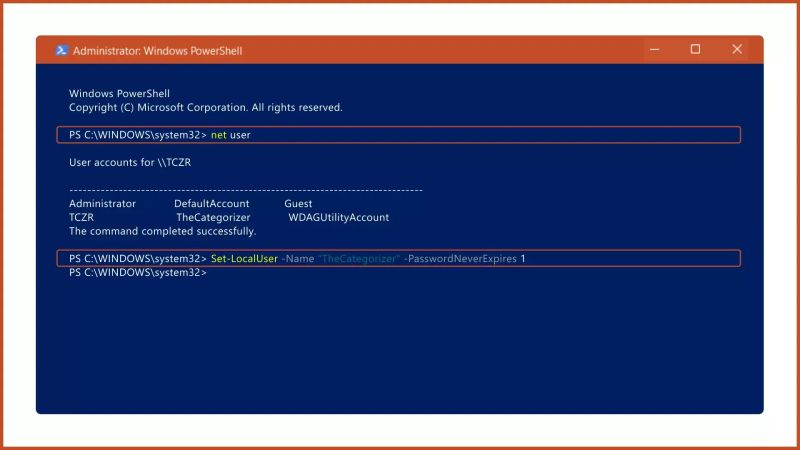Screen dimensions: 800x450
Task: Click the 'Administrator: Windows PowerShell' title text
Action: click(x=157, y=51)
